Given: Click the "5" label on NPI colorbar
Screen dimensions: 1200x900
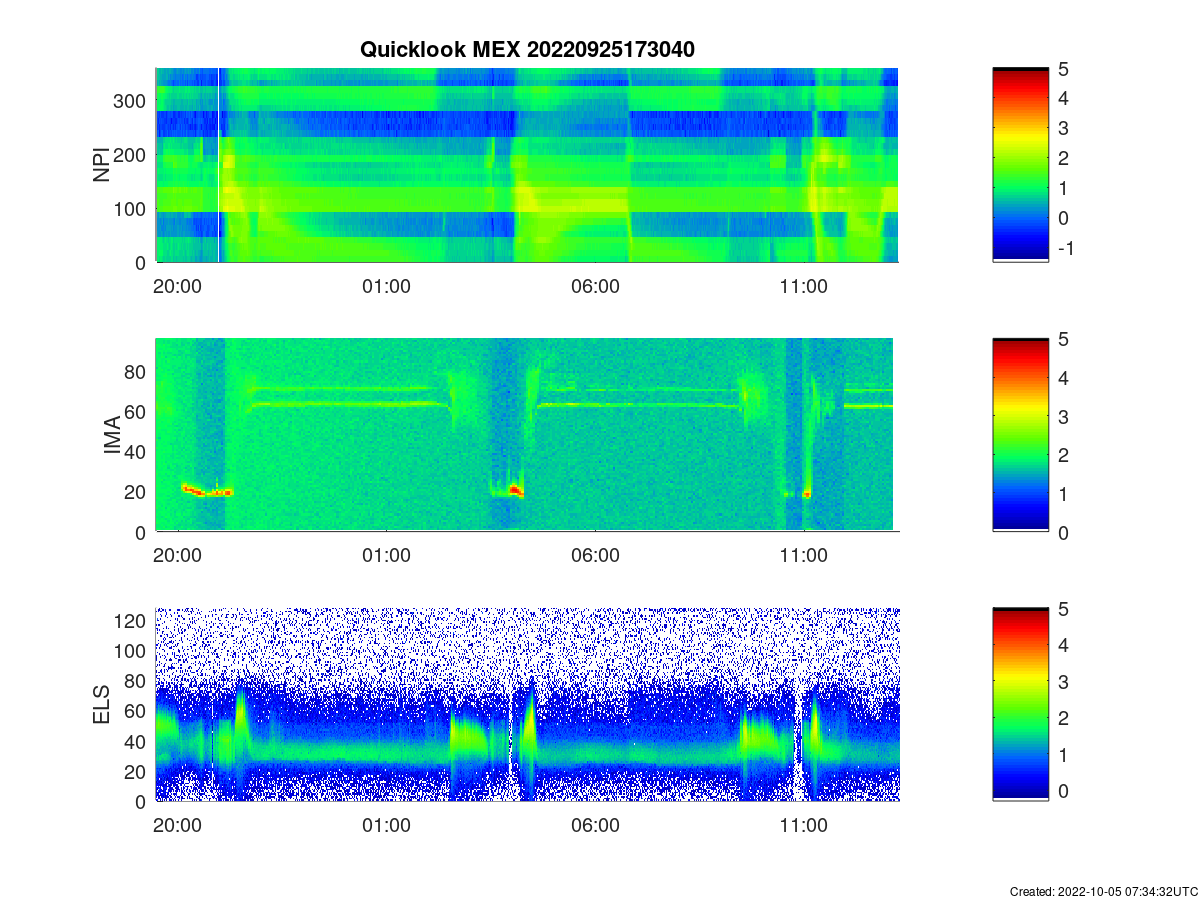Looking at the screenshot, I should pyautogui.click(x=1063, y=69).
